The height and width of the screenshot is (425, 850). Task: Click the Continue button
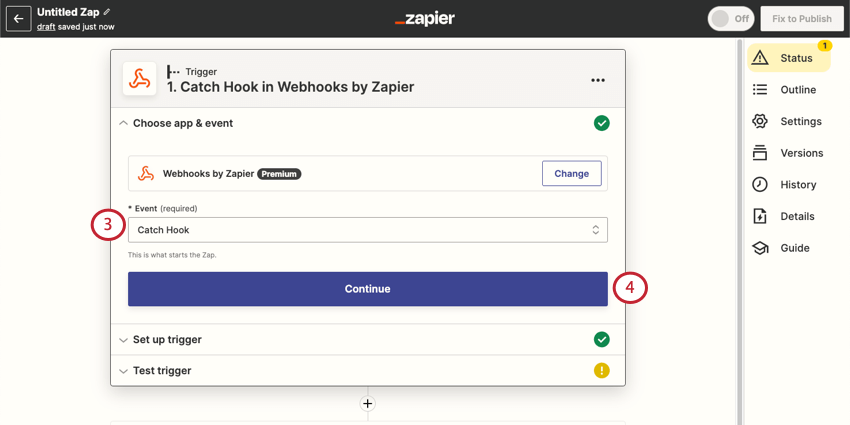click(368, 289)
